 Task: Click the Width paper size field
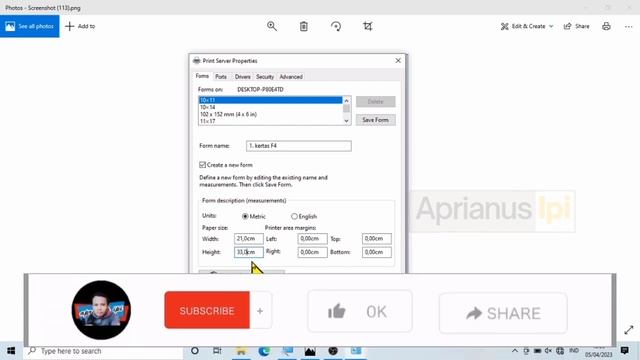pyautogui.click(x=249, y=239)
